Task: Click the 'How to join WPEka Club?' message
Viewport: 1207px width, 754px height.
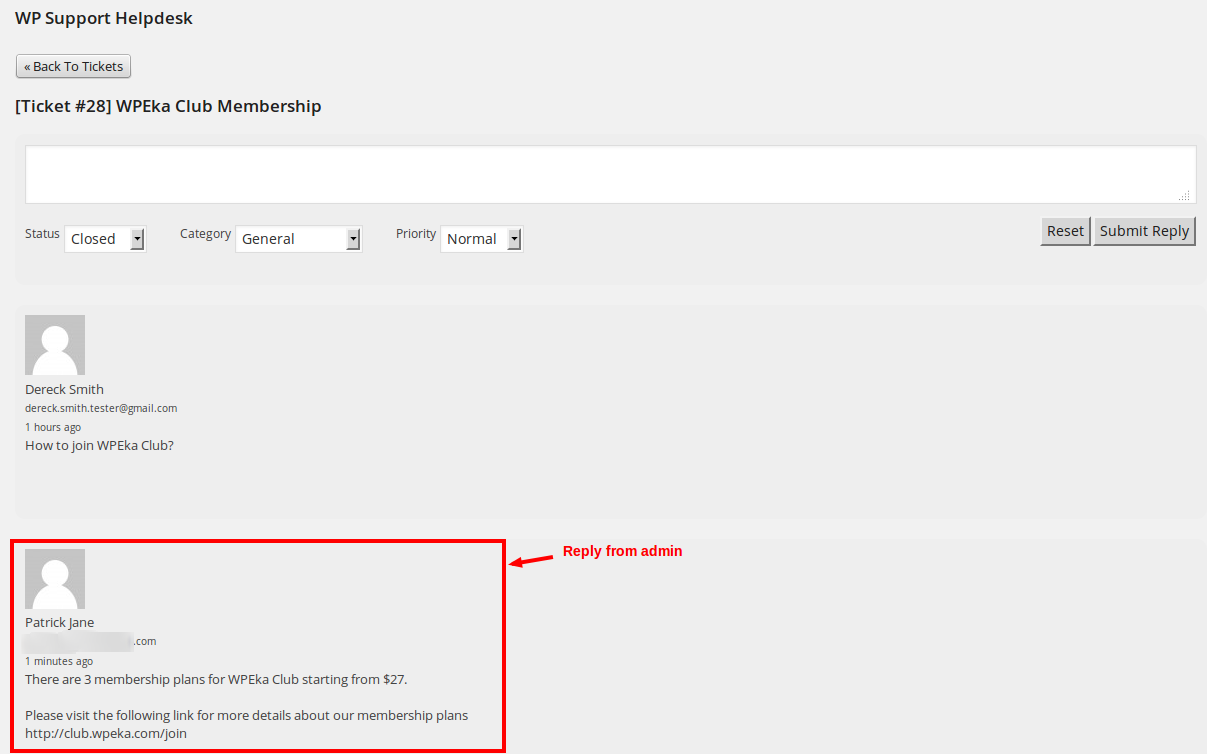Action: [99, 445]
